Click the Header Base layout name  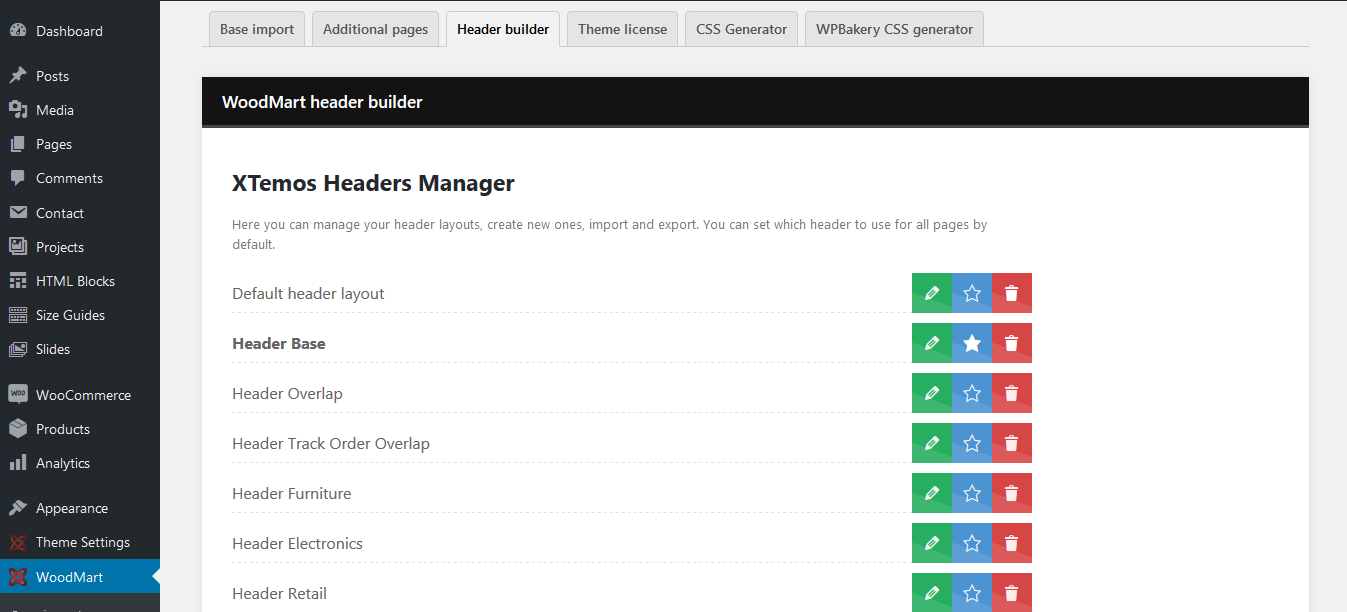click(x=279, y=343)
